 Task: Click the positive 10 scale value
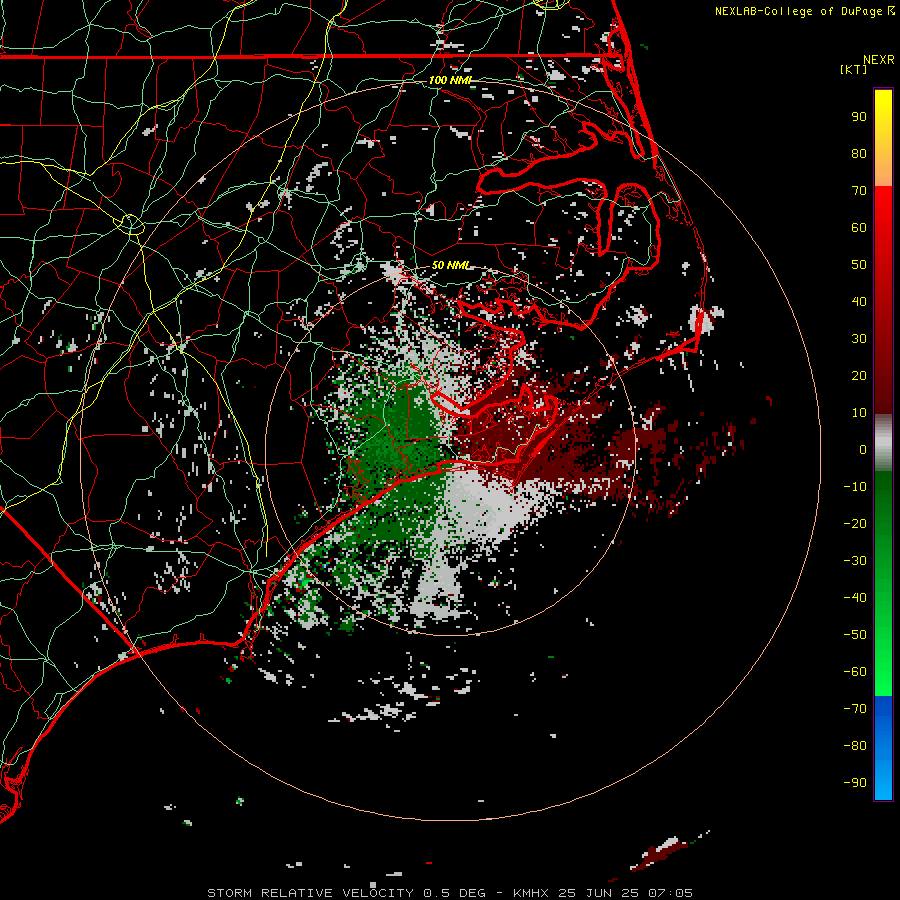point(859,413)
